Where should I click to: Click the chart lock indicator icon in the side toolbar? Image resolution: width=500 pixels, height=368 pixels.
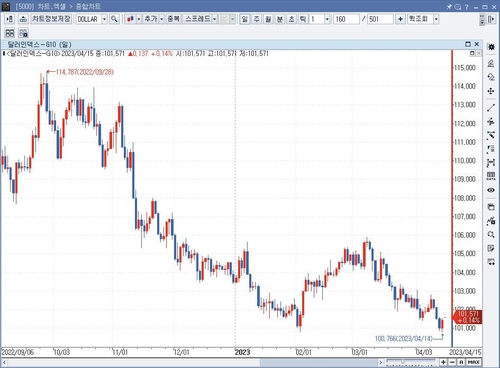(x=491, y=221)
